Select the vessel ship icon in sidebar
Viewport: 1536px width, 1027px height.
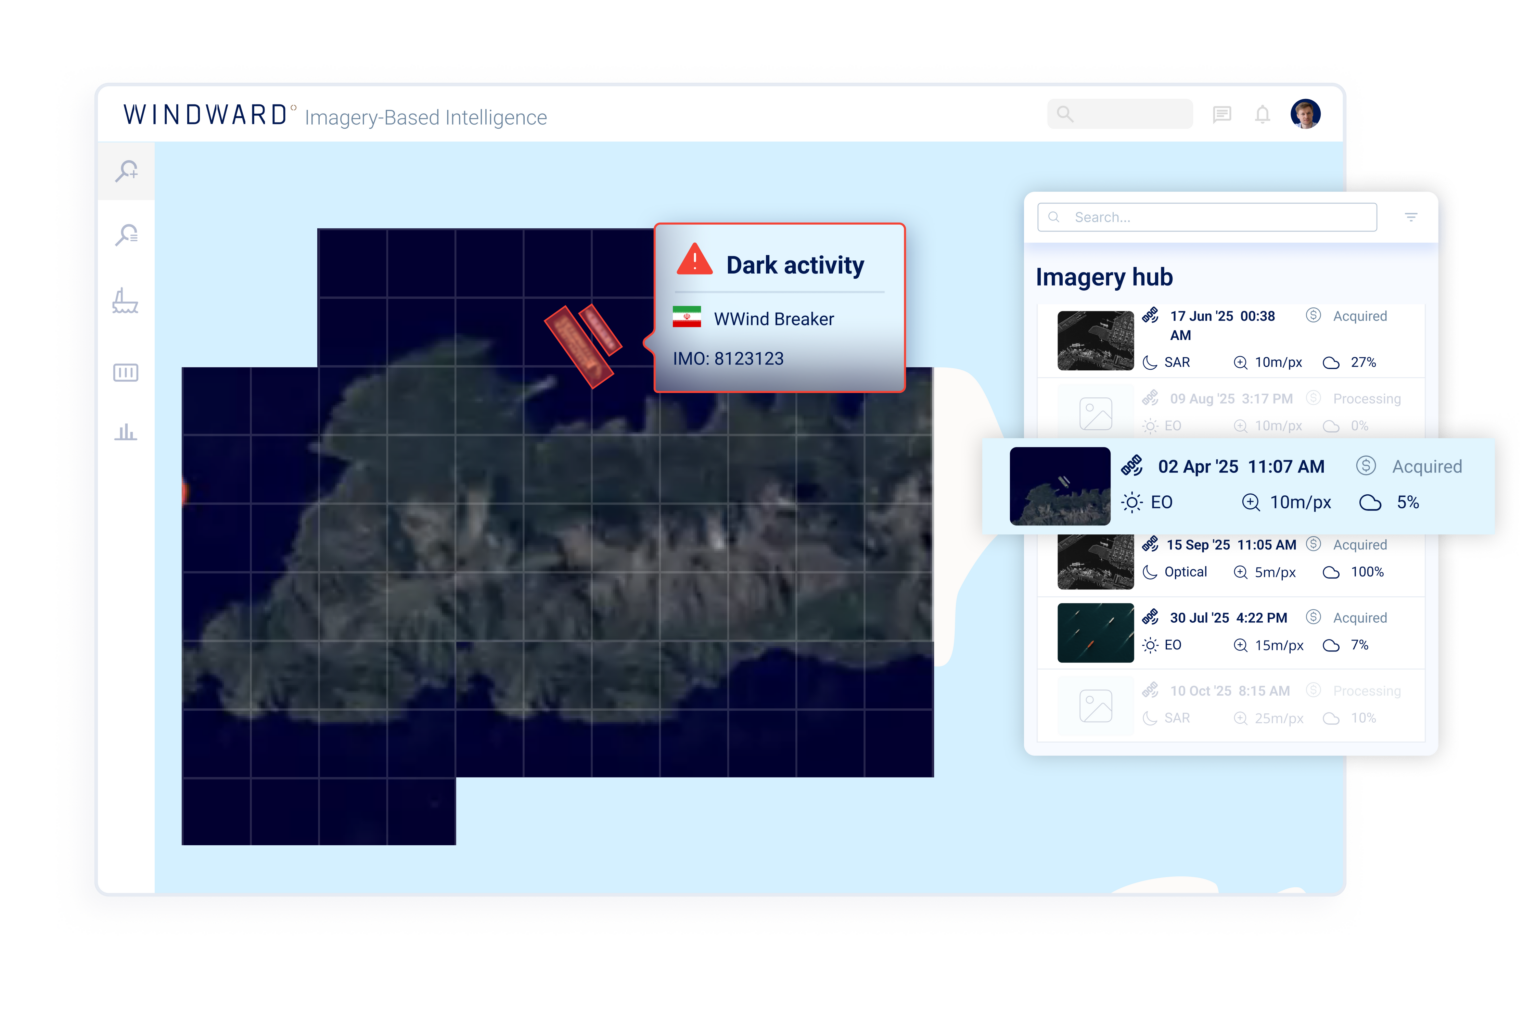point(125,302)
